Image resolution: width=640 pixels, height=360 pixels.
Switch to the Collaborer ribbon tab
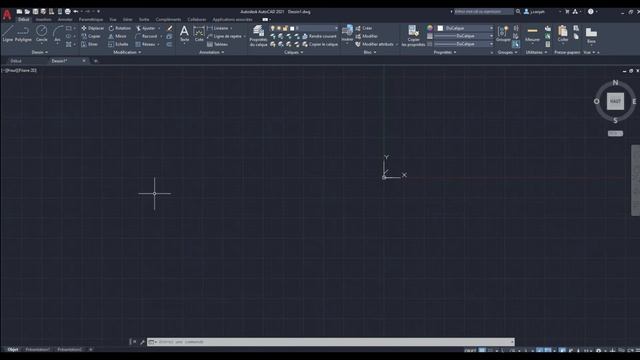pos(197,19)
